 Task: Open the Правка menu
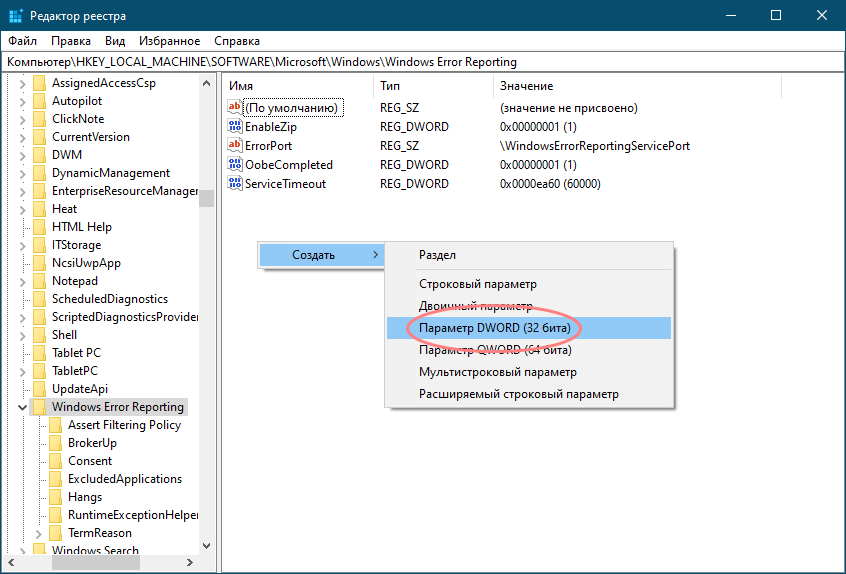pyautogui.click(x=70, y=41)
